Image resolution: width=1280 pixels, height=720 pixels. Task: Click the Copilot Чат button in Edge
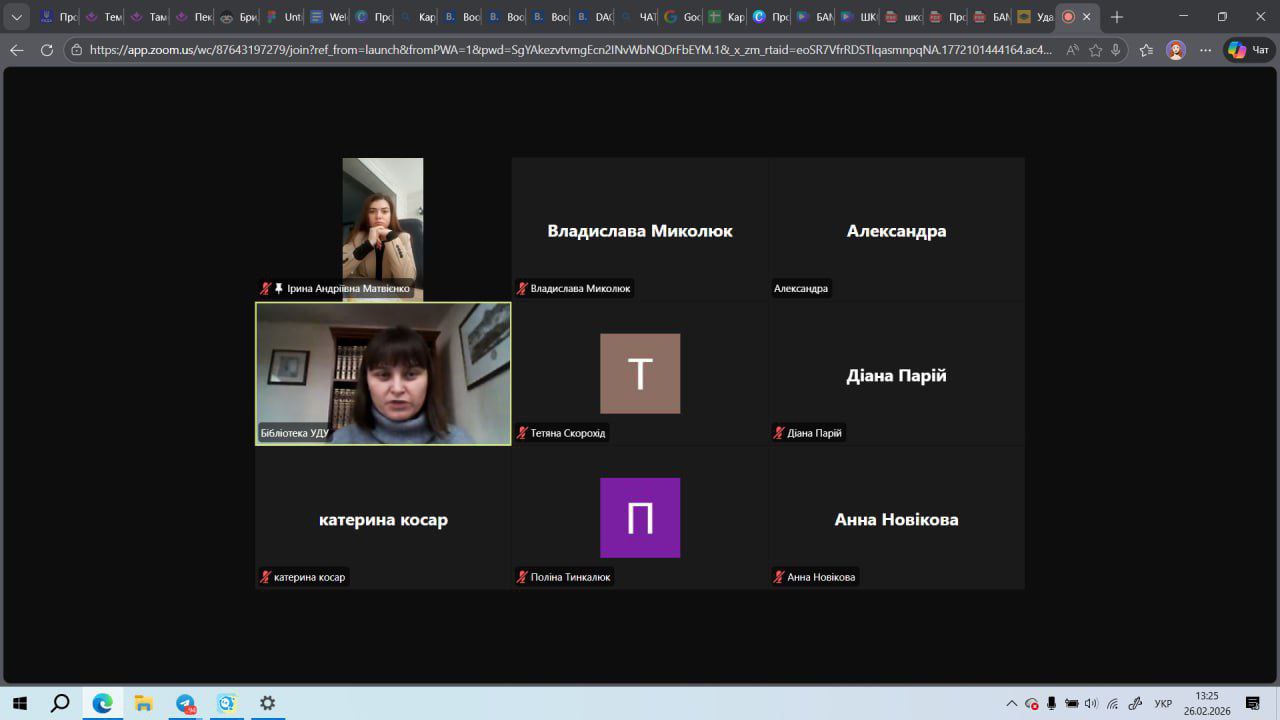(1250, 50)
